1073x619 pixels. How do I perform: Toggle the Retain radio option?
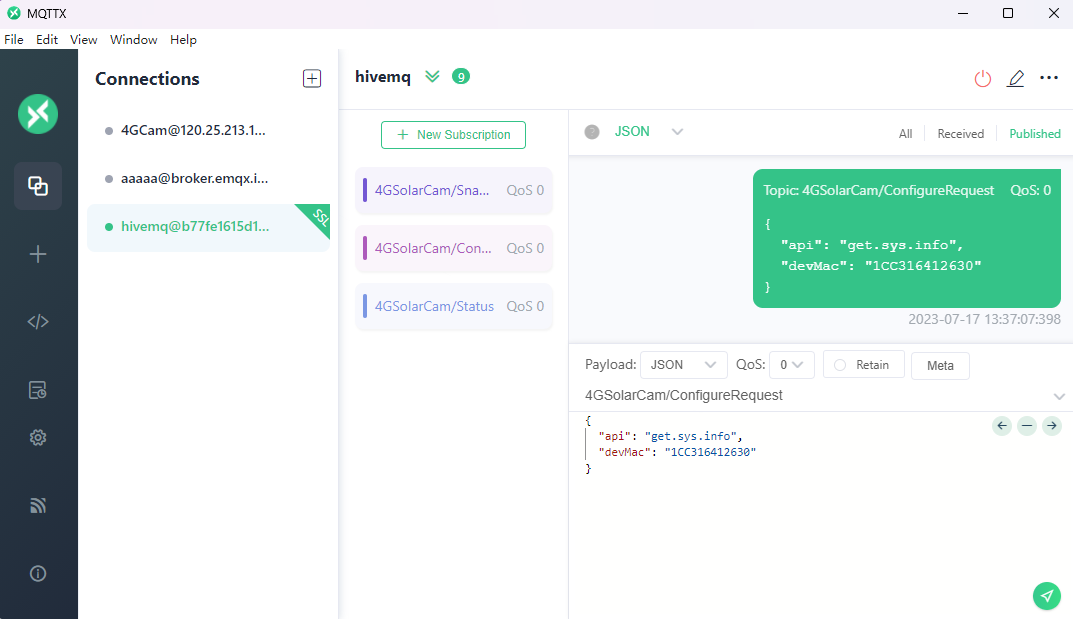(x=864, y=365)
